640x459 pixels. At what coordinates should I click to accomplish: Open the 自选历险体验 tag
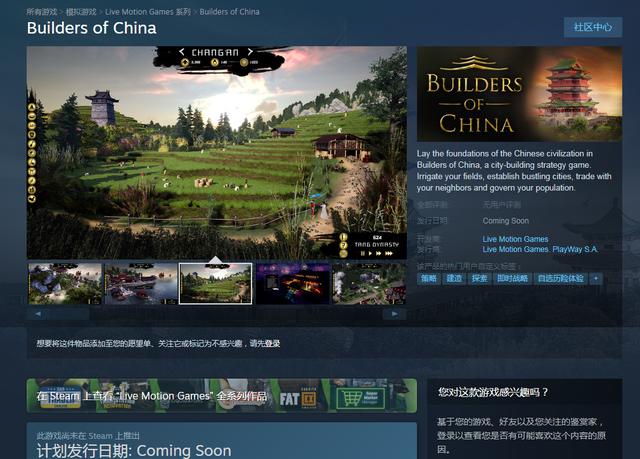tap(561, 279)
